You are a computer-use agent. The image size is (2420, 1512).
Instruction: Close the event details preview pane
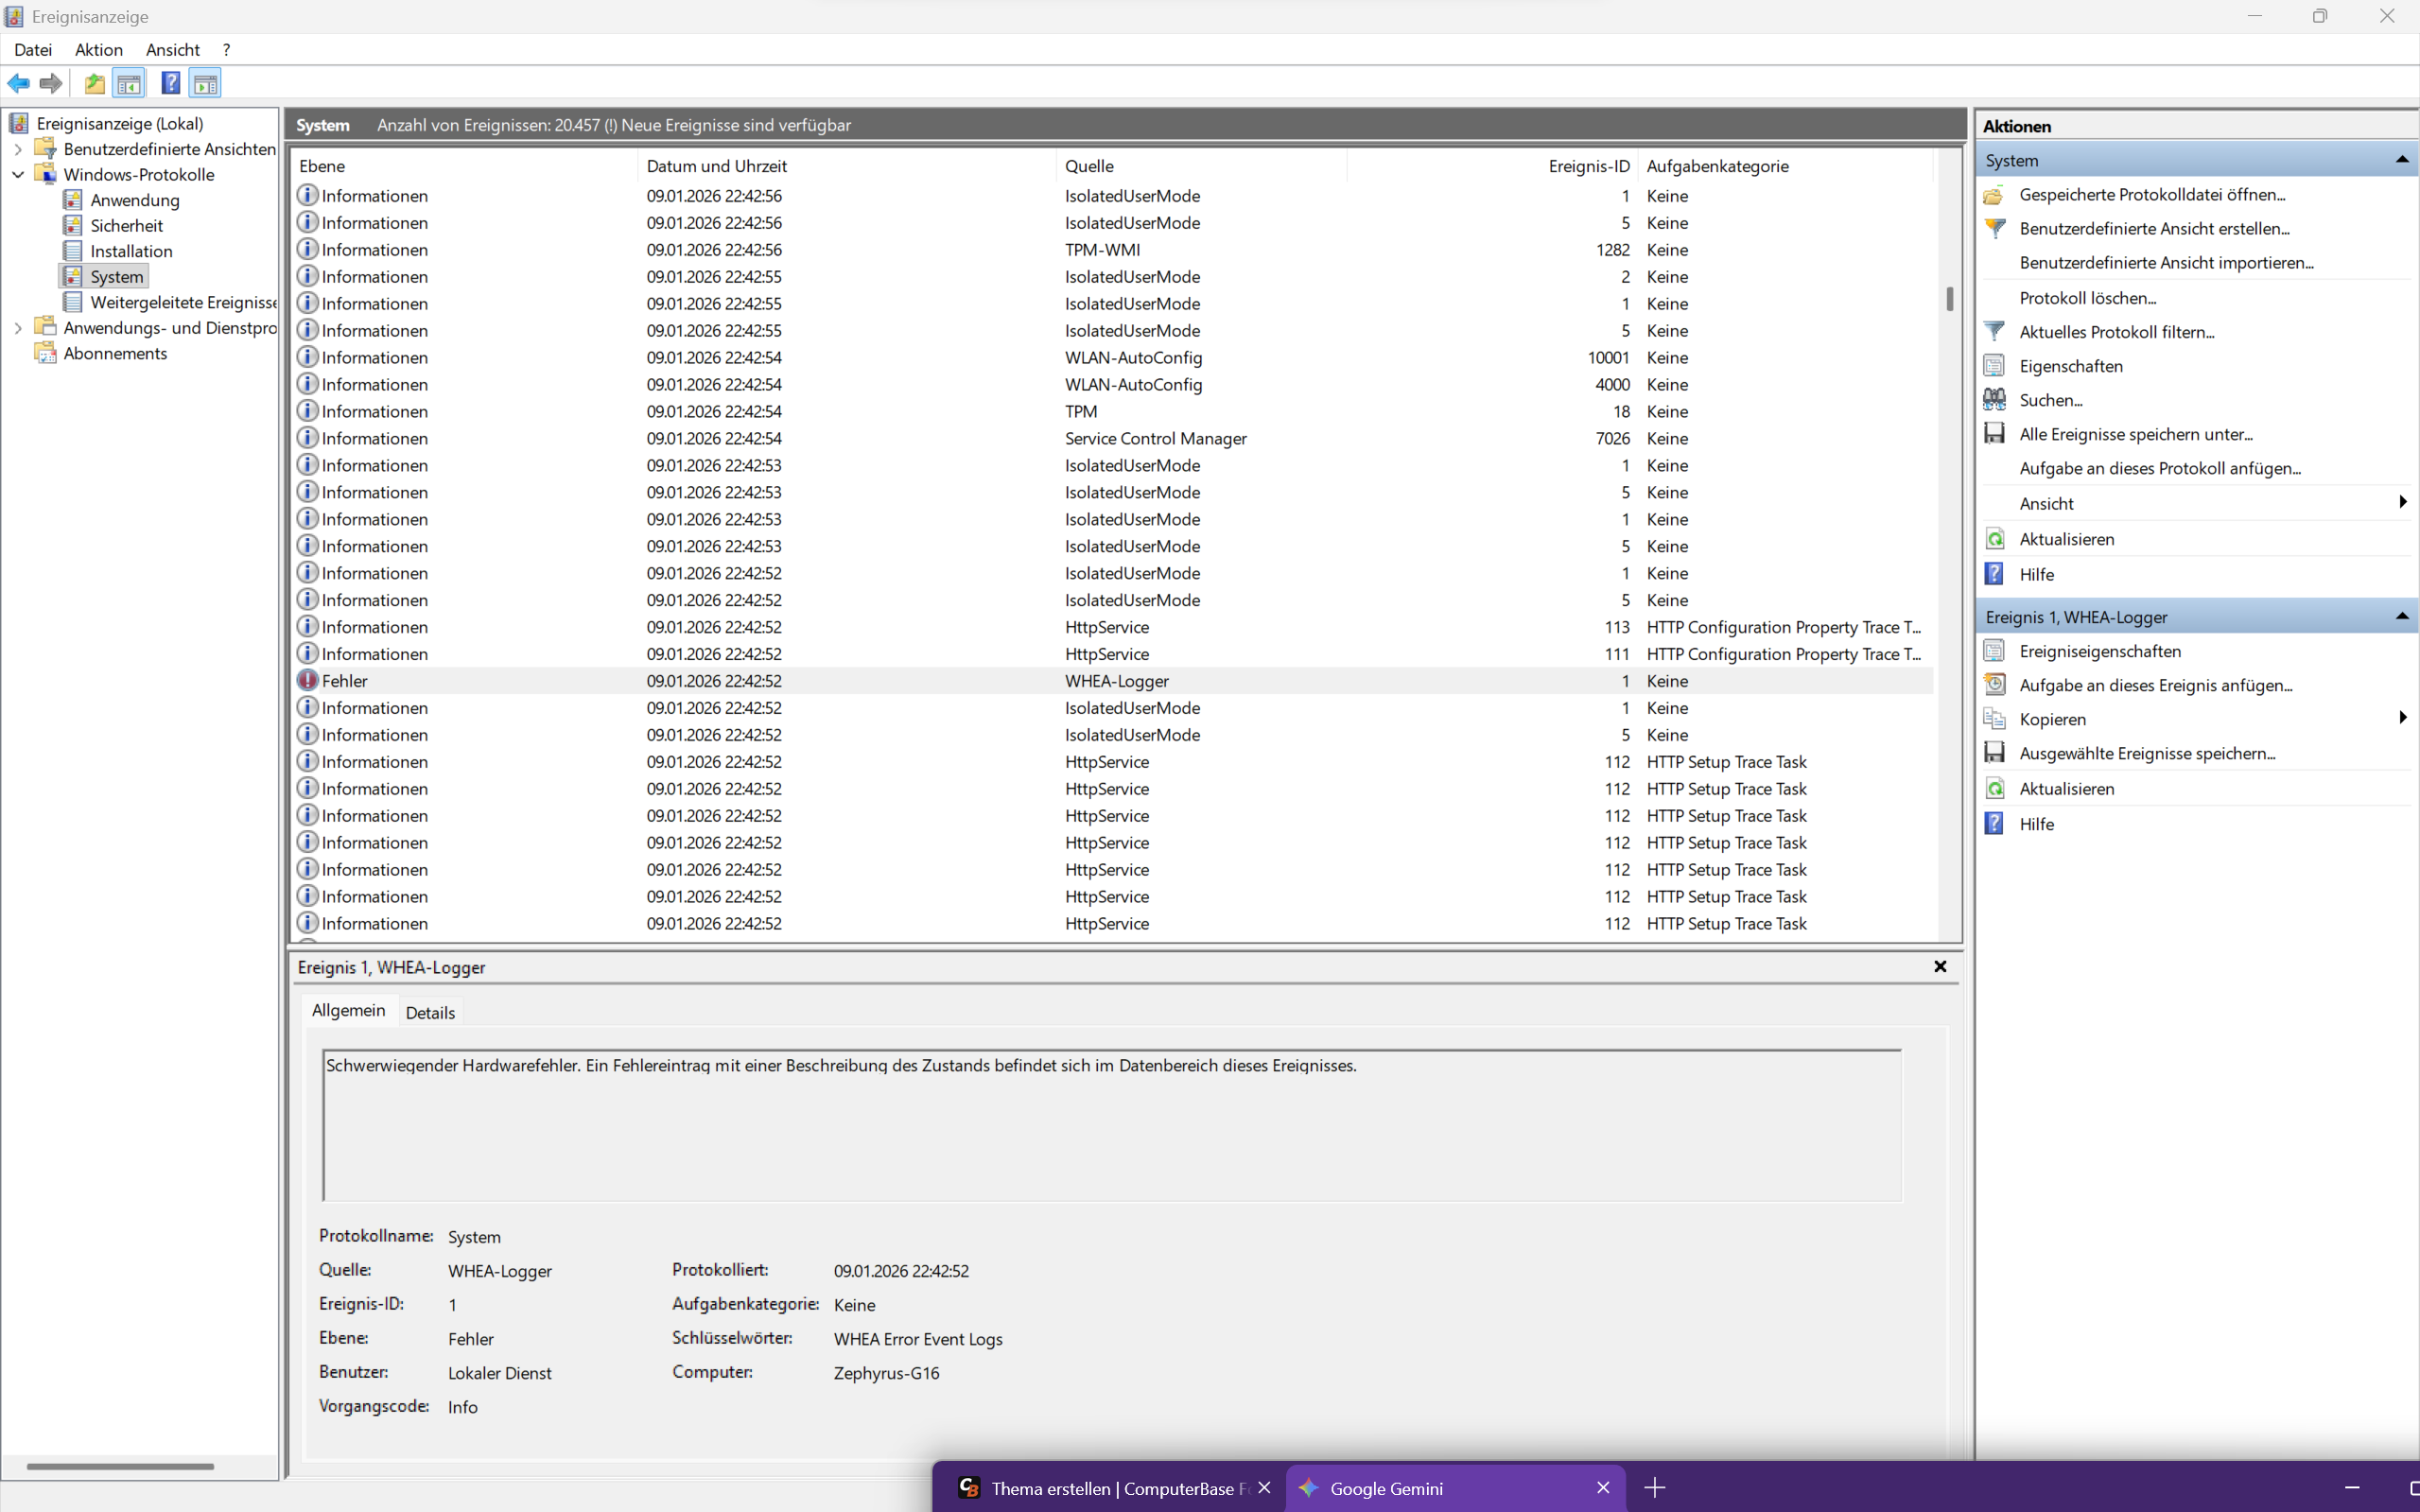[1940, 966]
